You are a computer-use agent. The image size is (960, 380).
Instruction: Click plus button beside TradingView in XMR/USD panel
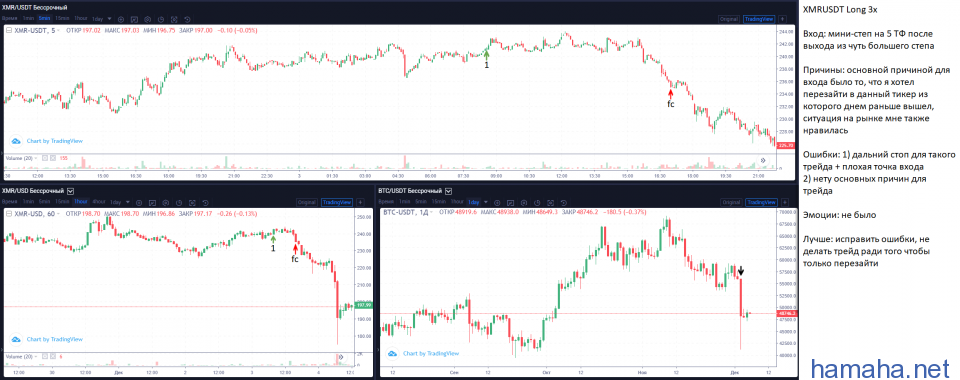pyautogui.click(x=361, y=202)
